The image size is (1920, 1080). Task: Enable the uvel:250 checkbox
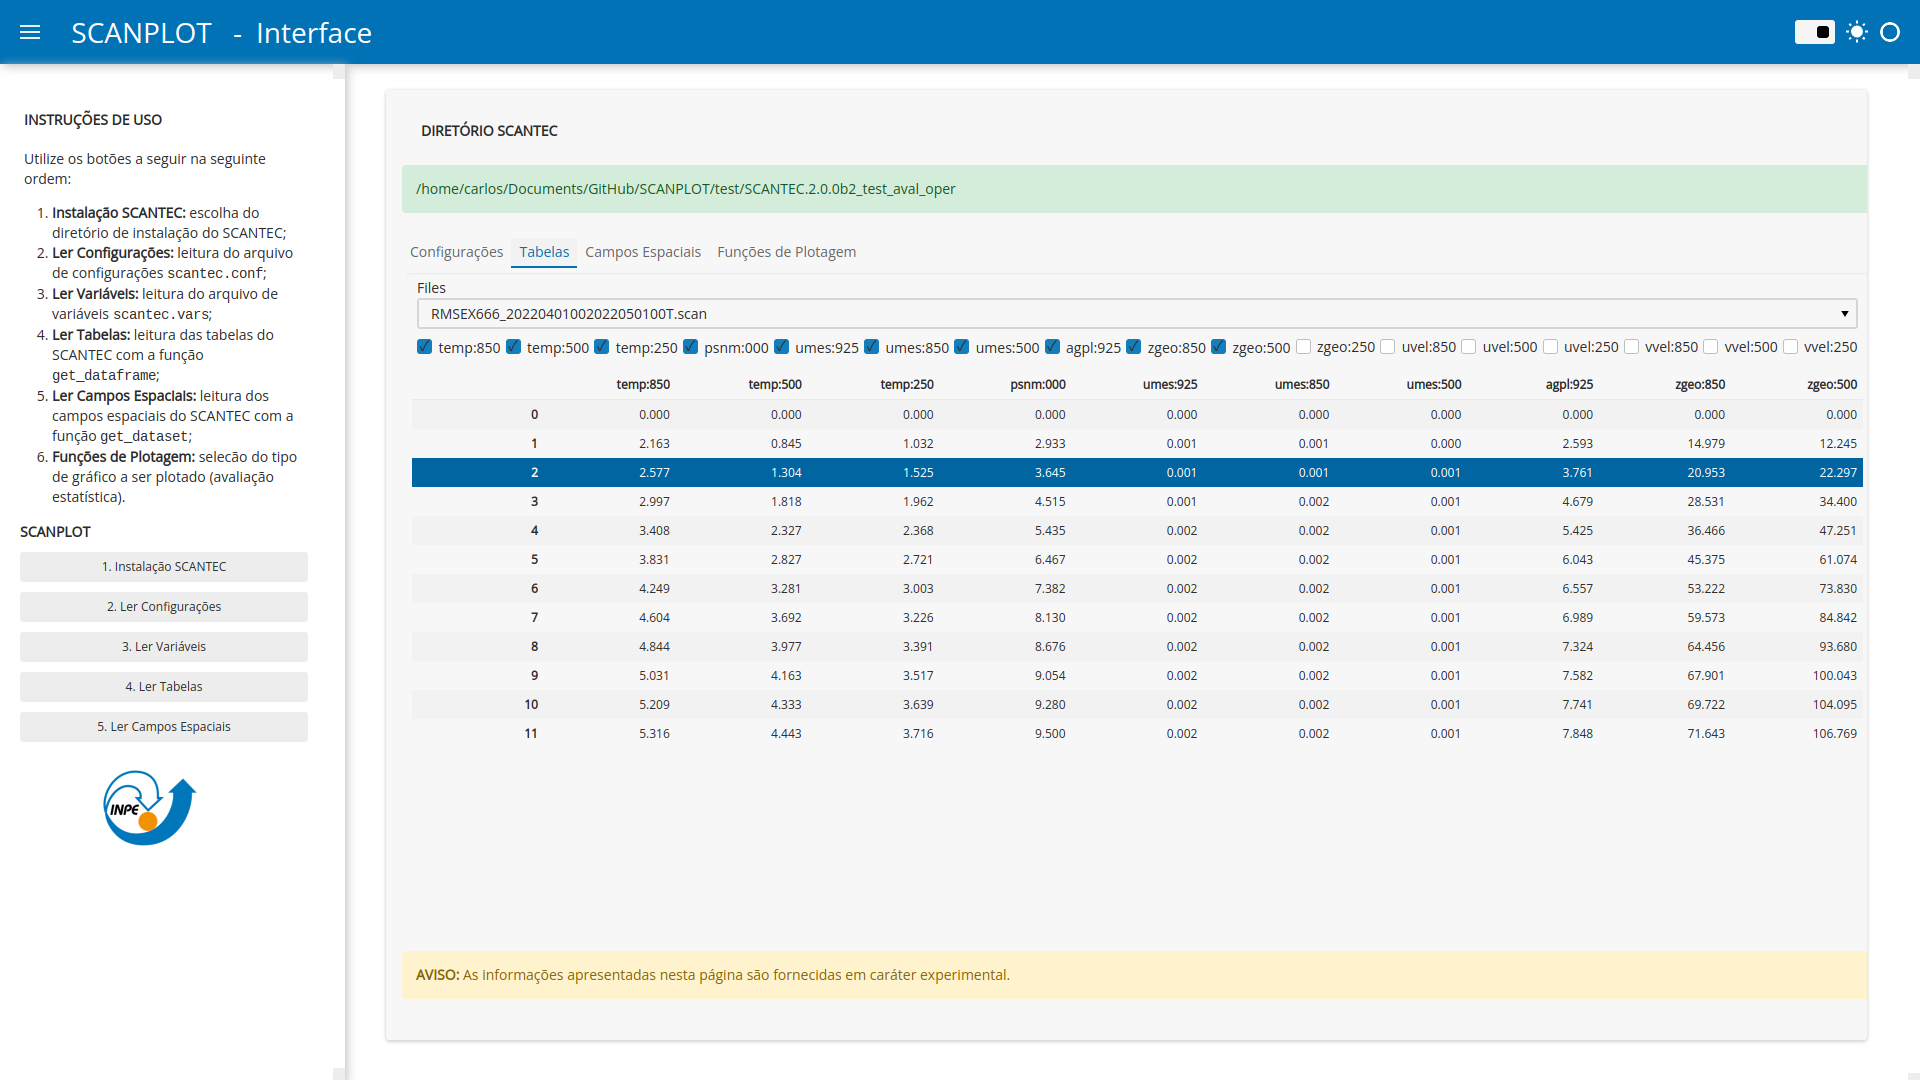pyautogui.click(x=1550, y=347)
